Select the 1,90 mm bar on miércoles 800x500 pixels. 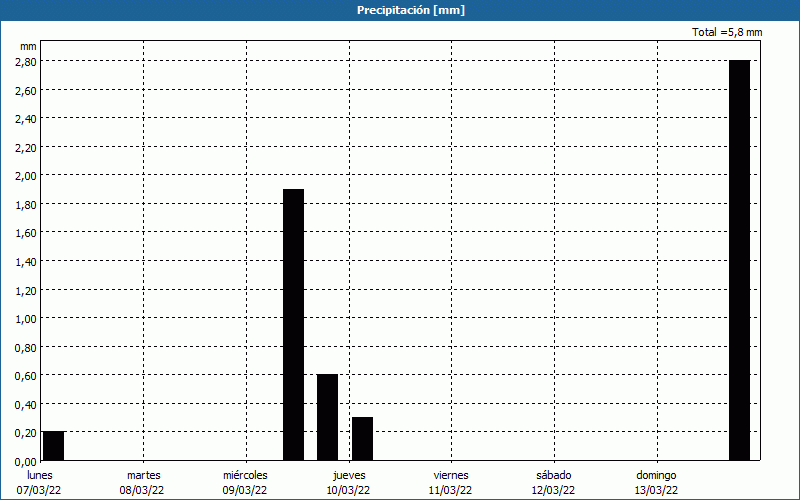click(x=293, y=325)
